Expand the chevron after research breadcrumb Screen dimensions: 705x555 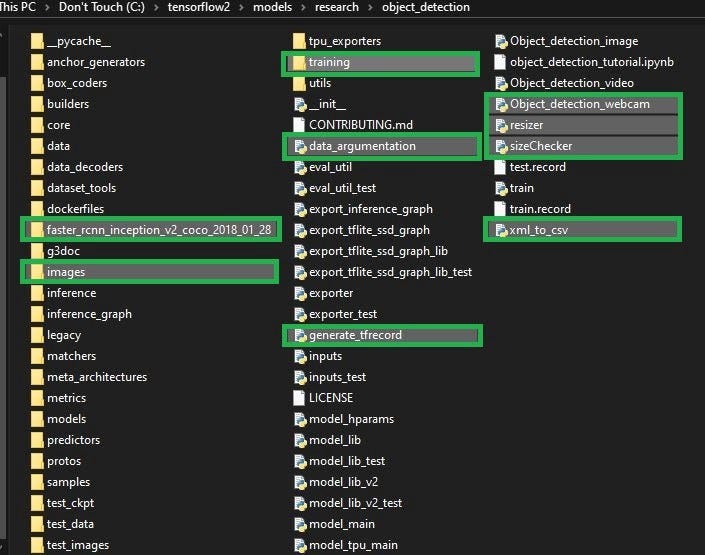370,8
